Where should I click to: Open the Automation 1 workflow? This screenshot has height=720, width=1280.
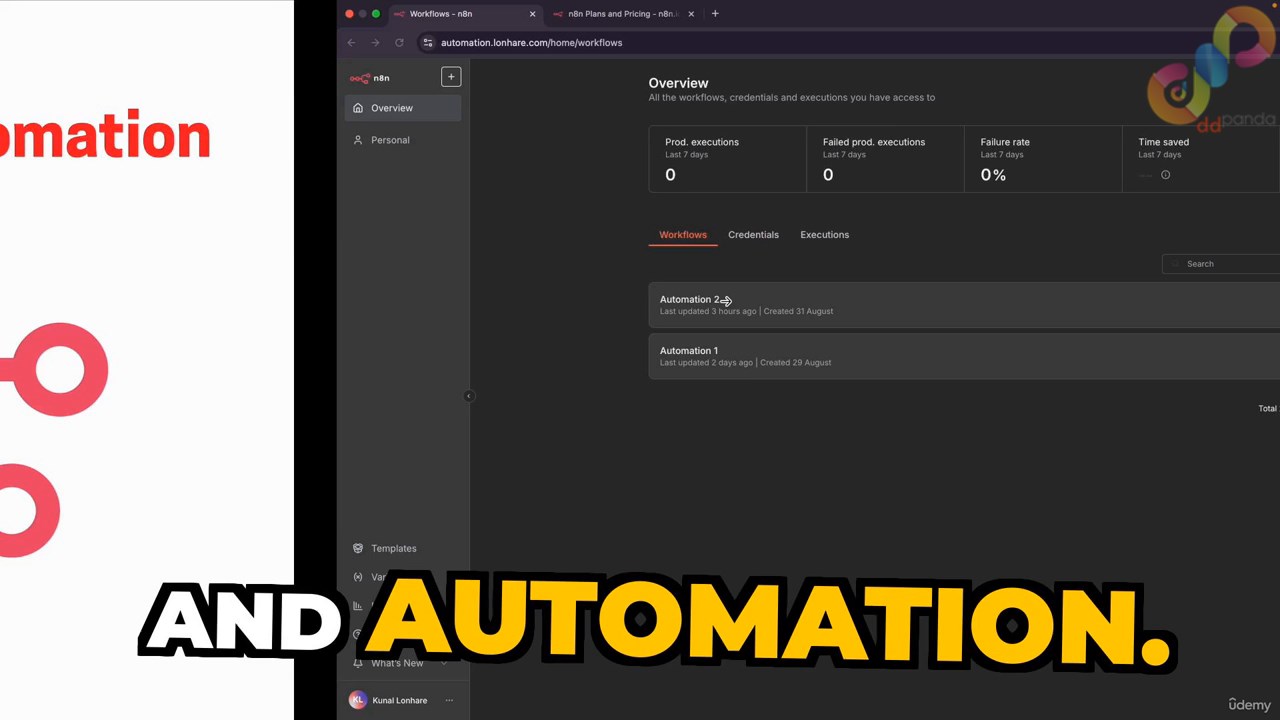coord(964,356)
